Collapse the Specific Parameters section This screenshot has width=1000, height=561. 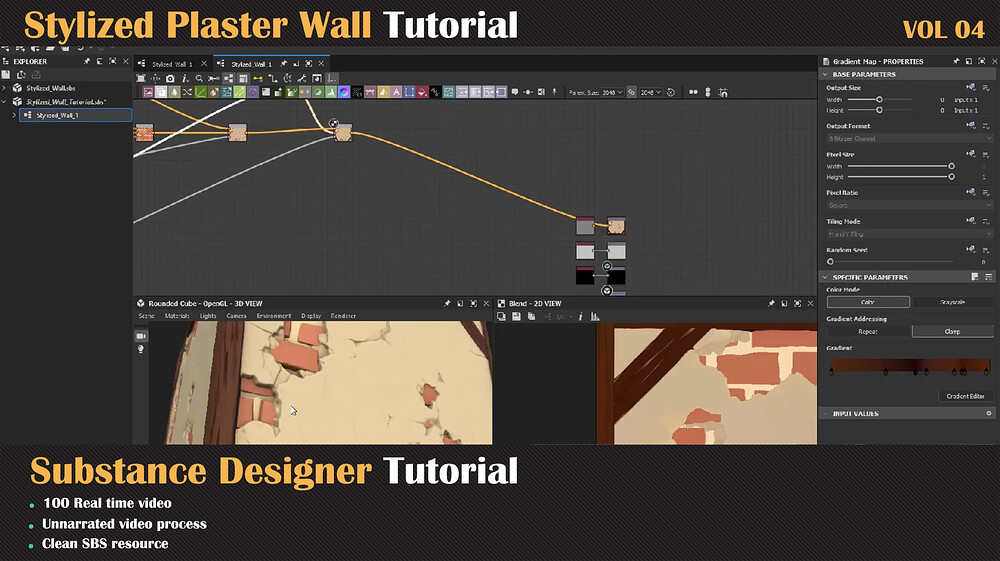[x=825, y=277]
